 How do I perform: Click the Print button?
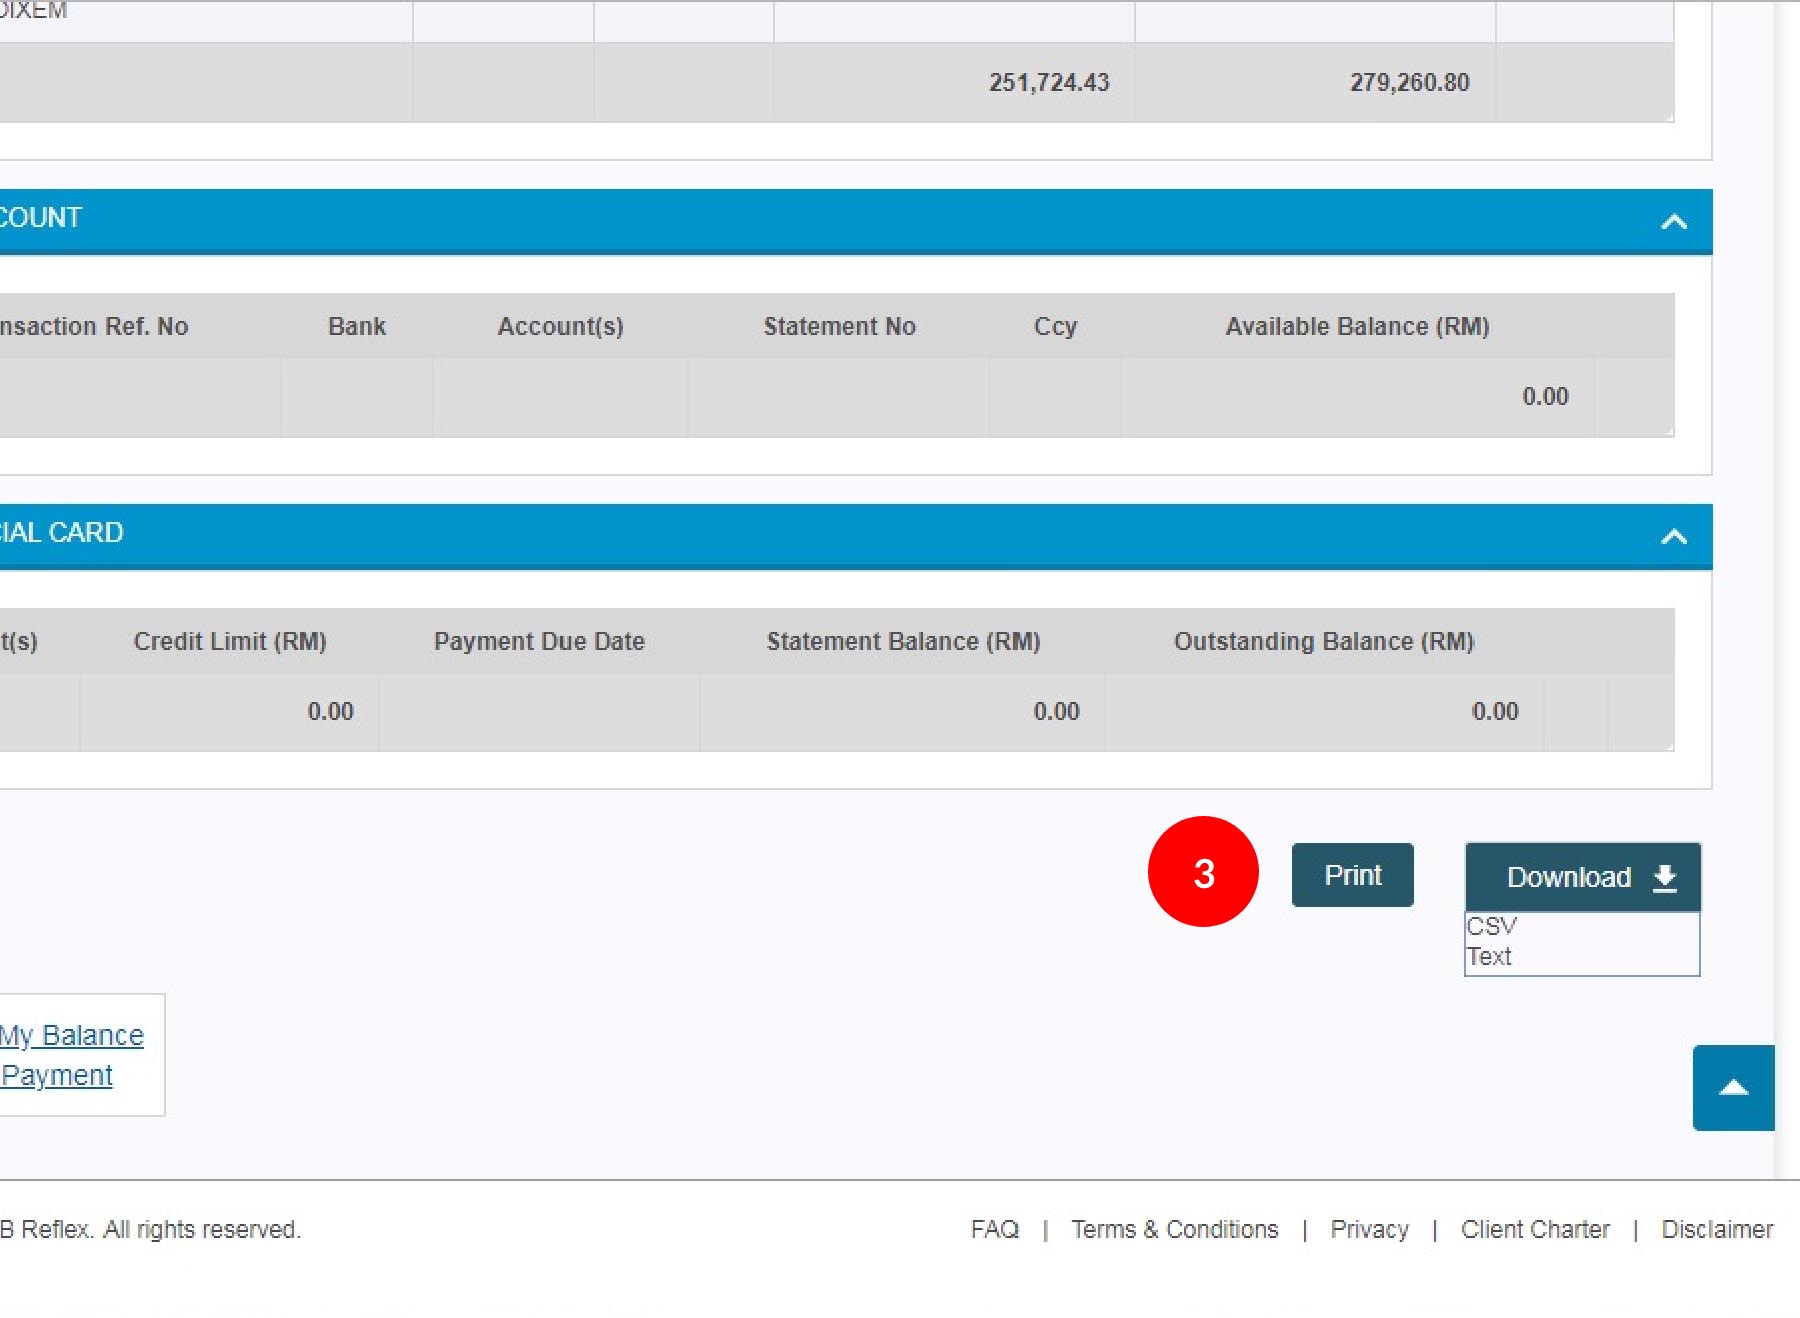coord(1352,875)
